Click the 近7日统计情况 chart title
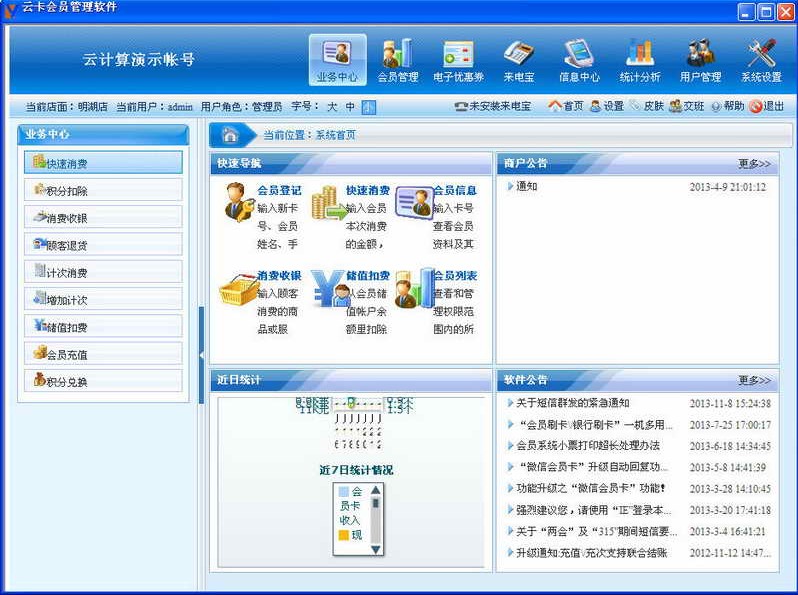 356,470
